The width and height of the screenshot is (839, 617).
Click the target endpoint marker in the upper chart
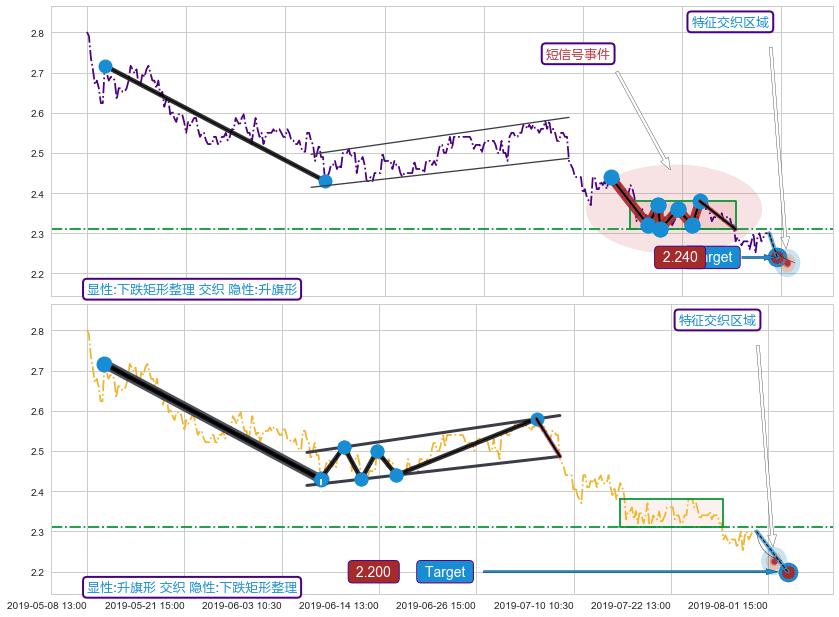point(779,258)
